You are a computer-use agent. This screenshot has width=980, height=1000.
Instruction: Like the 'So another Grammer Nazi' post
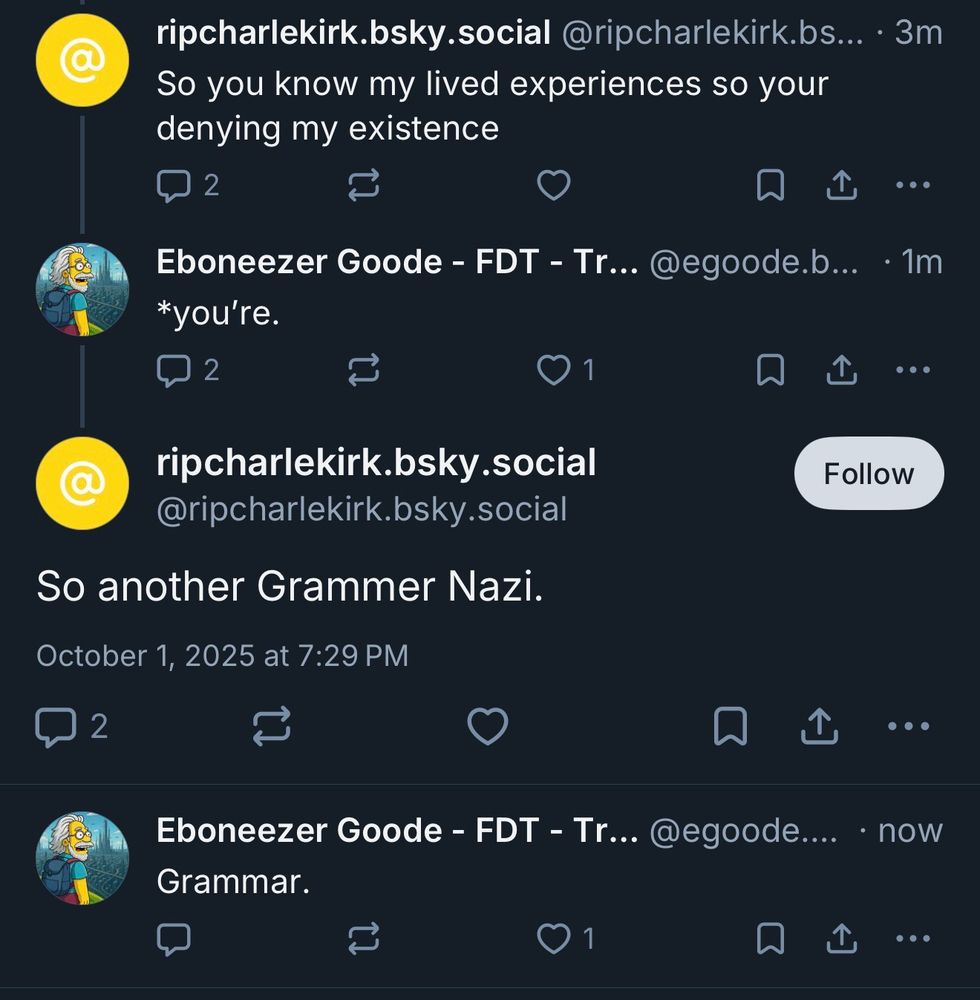pyautogui.click(x=488, y=727)
